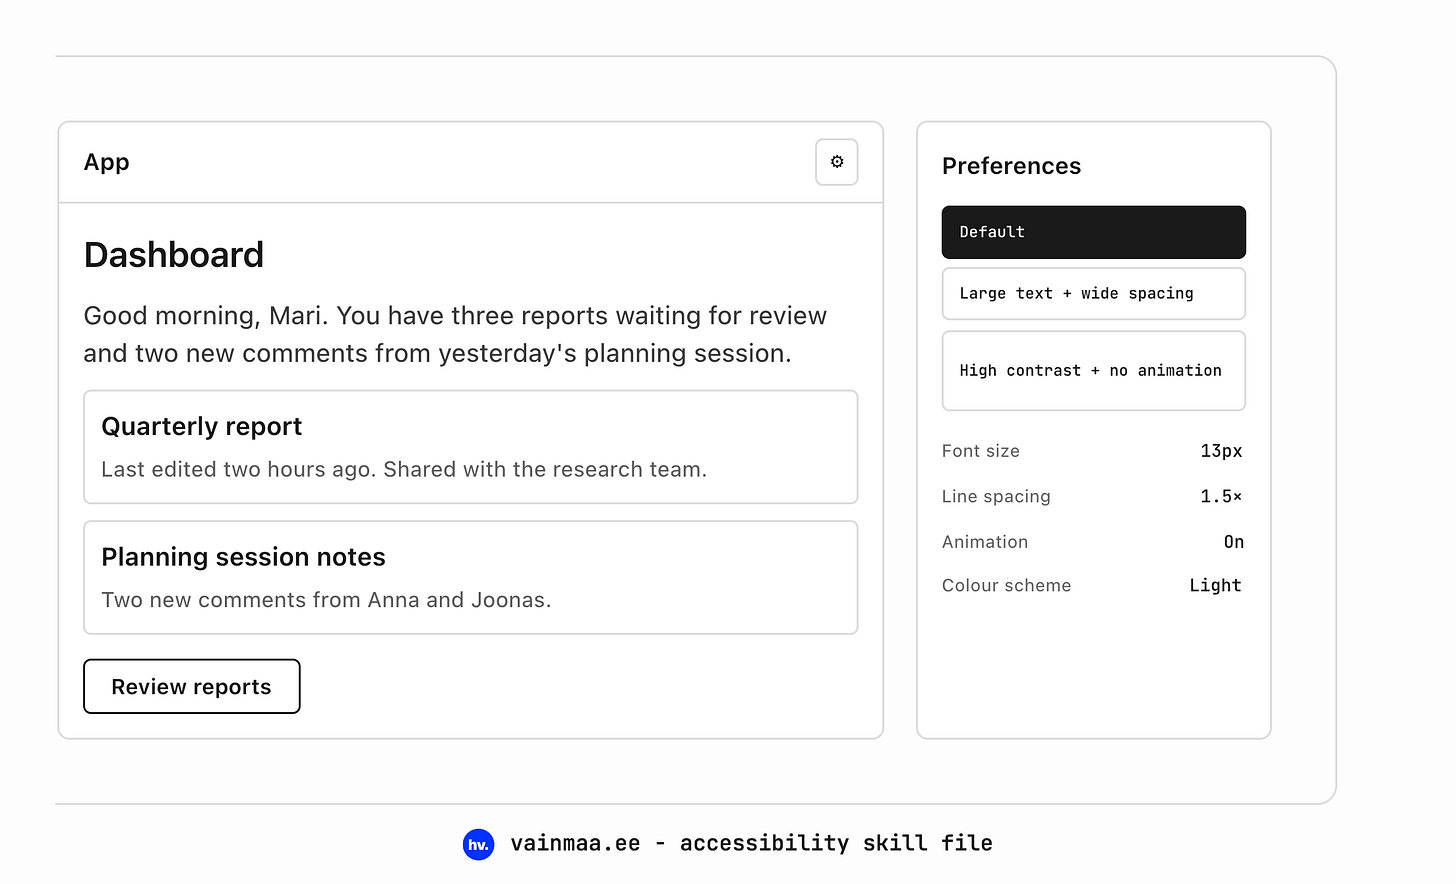Click the blue hv. logo badge
1456x884 pixels.
(x=479, y=844)
